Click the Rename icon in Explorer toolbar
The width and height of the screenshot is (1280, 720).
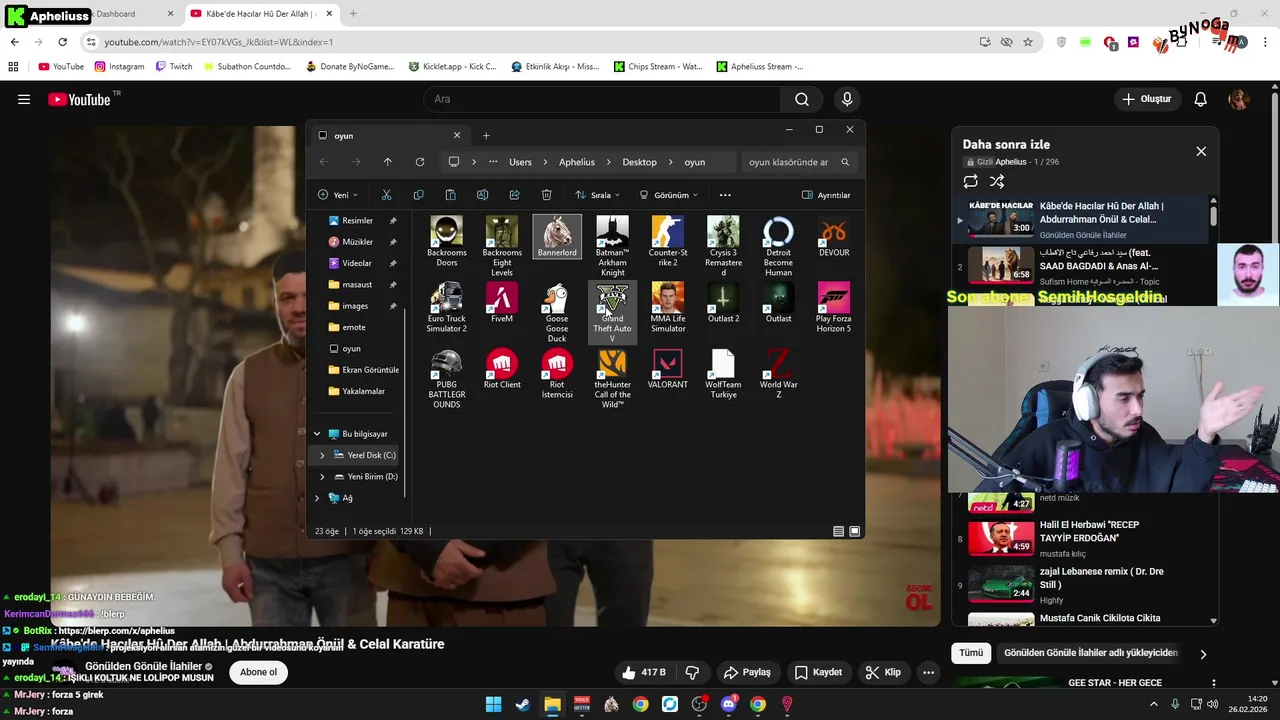click(482, 195)
